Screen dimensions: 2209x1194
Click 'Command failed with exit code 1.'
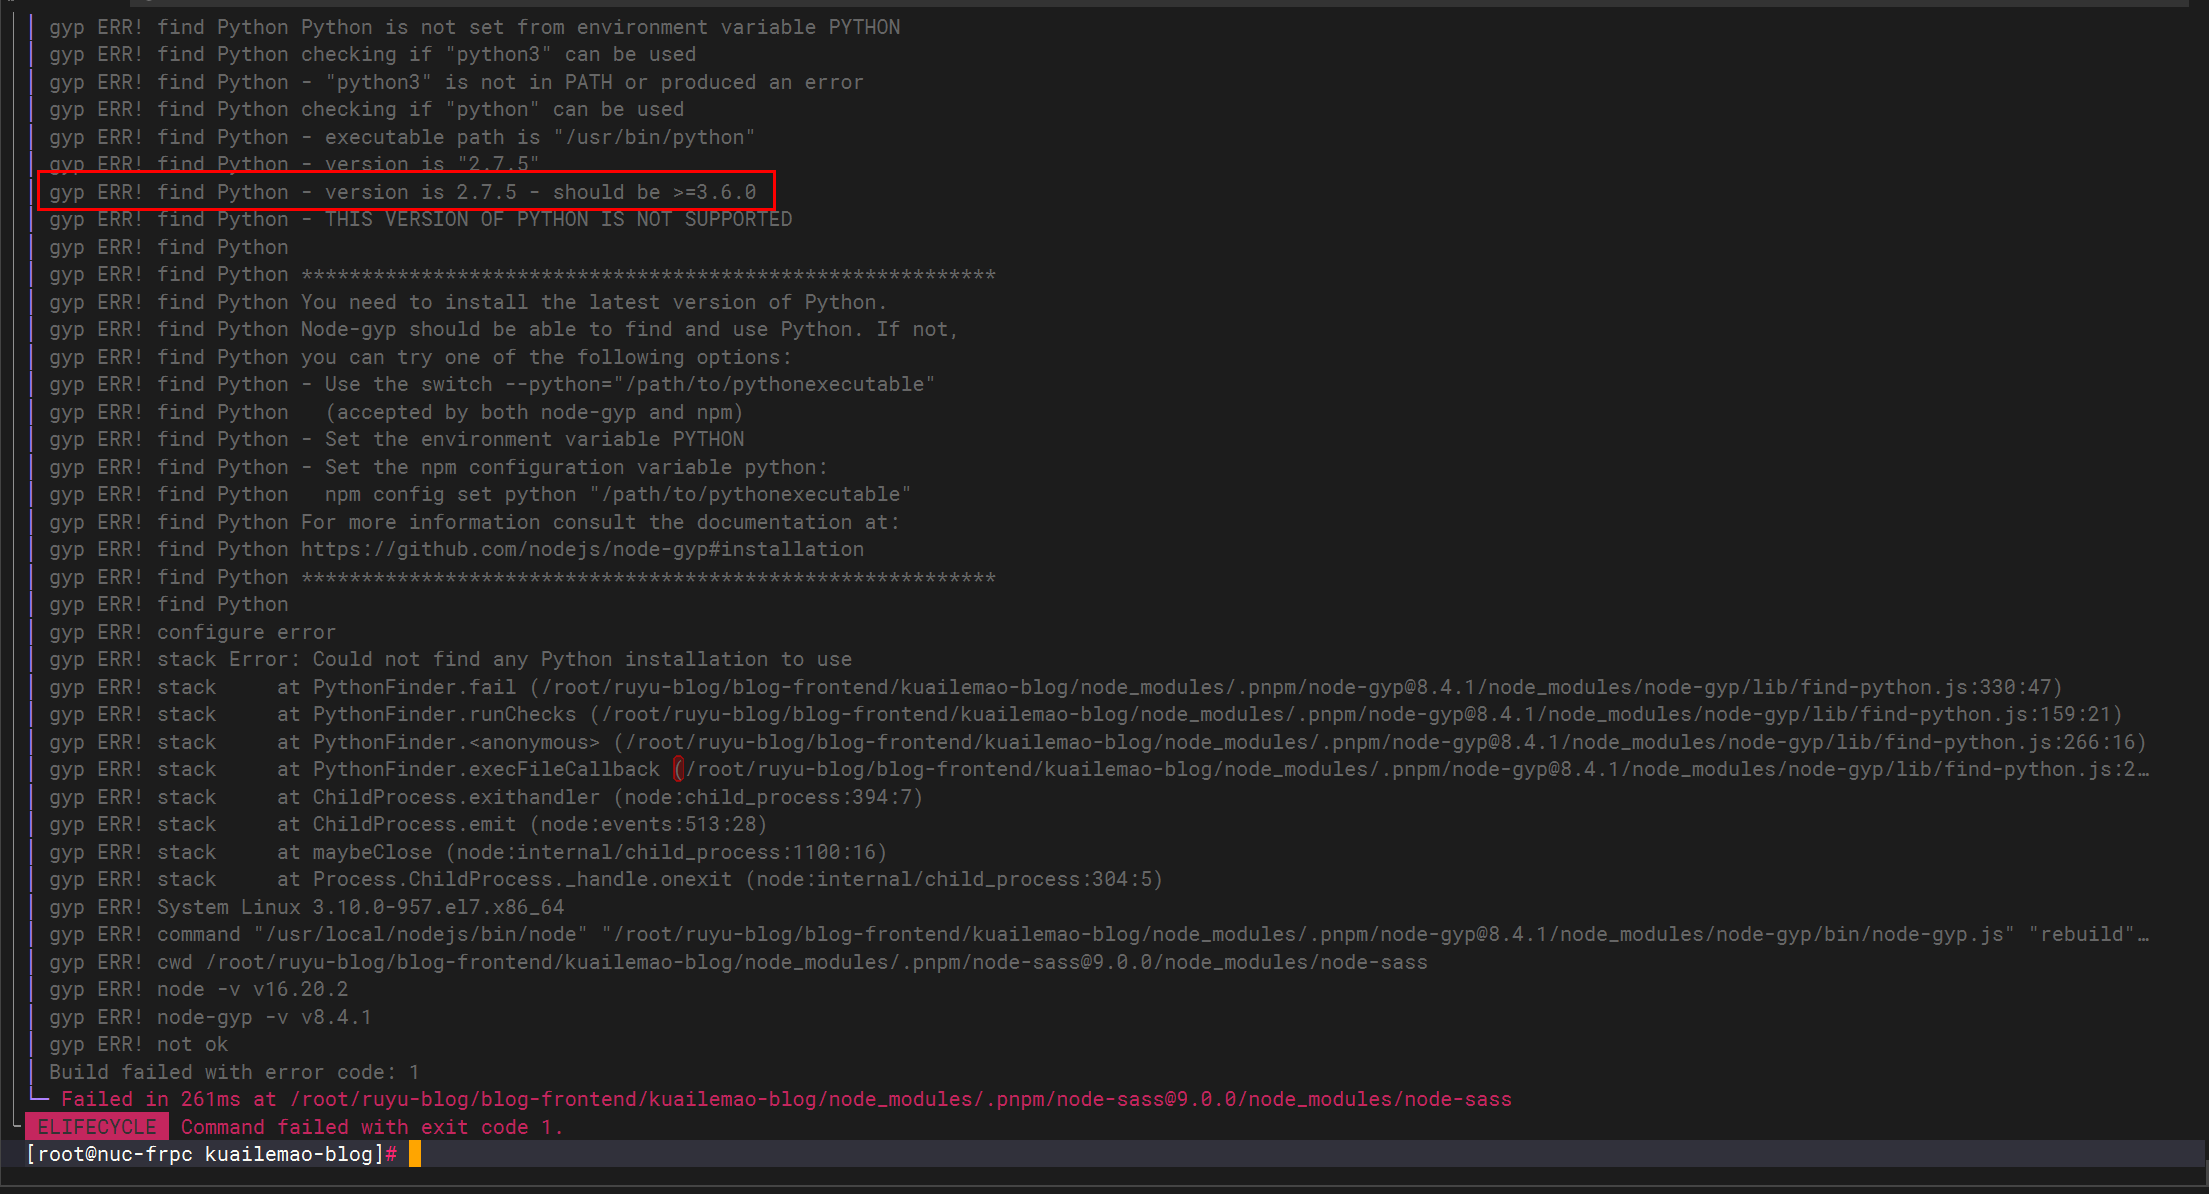pos(372,1127)
